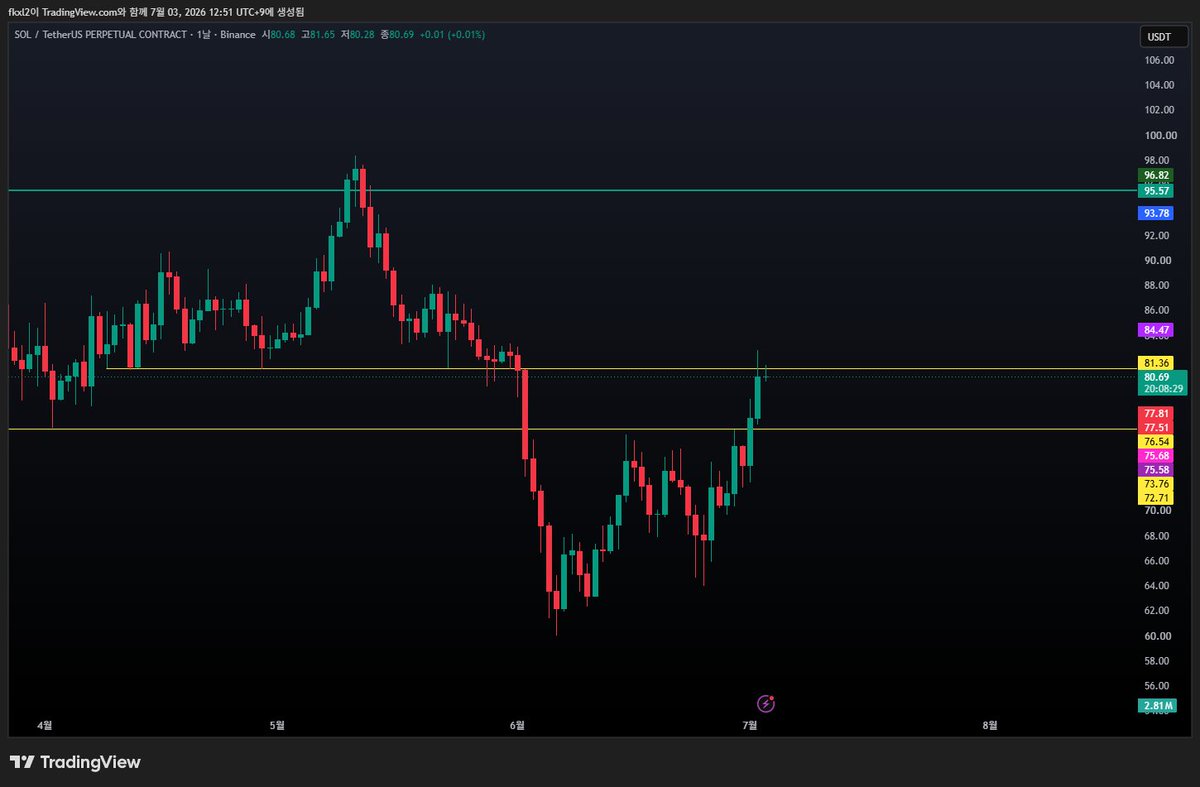
Task: Click the 77.81 red price label
Action: click(x=1157, y=413)
